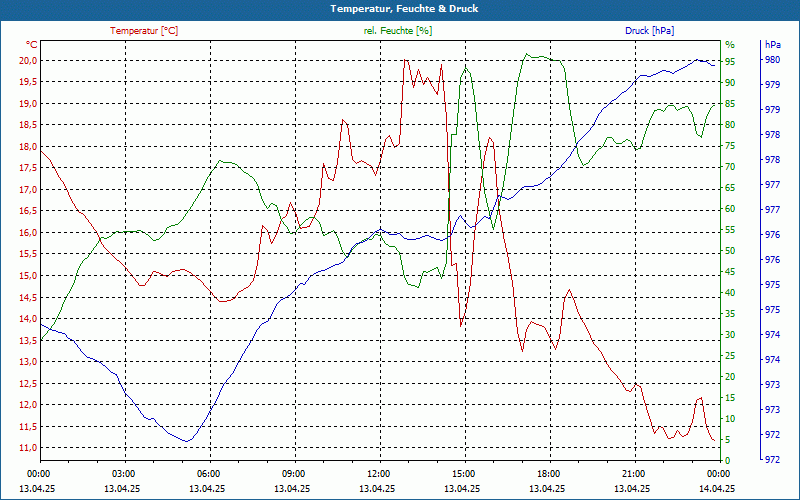
Task: Select the '35' humidity axis value
Action: click(730, 314)
